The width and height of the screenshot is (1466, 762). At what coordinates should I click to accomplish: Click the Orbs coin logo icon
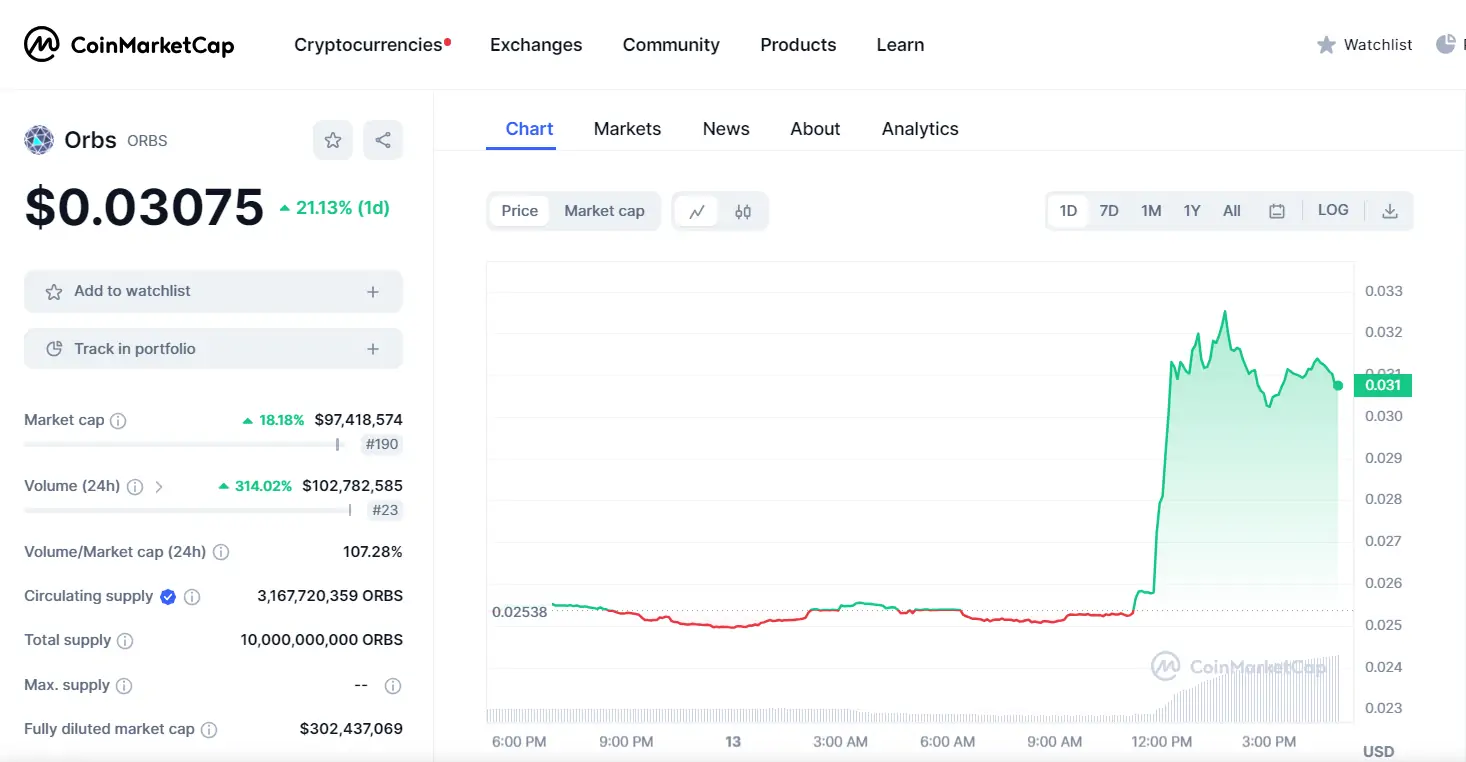(x=39, y=140)
